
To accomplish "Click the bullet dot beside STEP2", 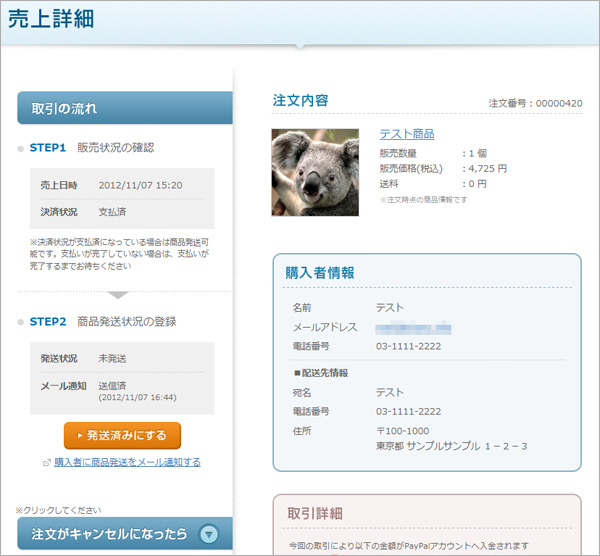I will pyautogui.click(x=20, y=322).
